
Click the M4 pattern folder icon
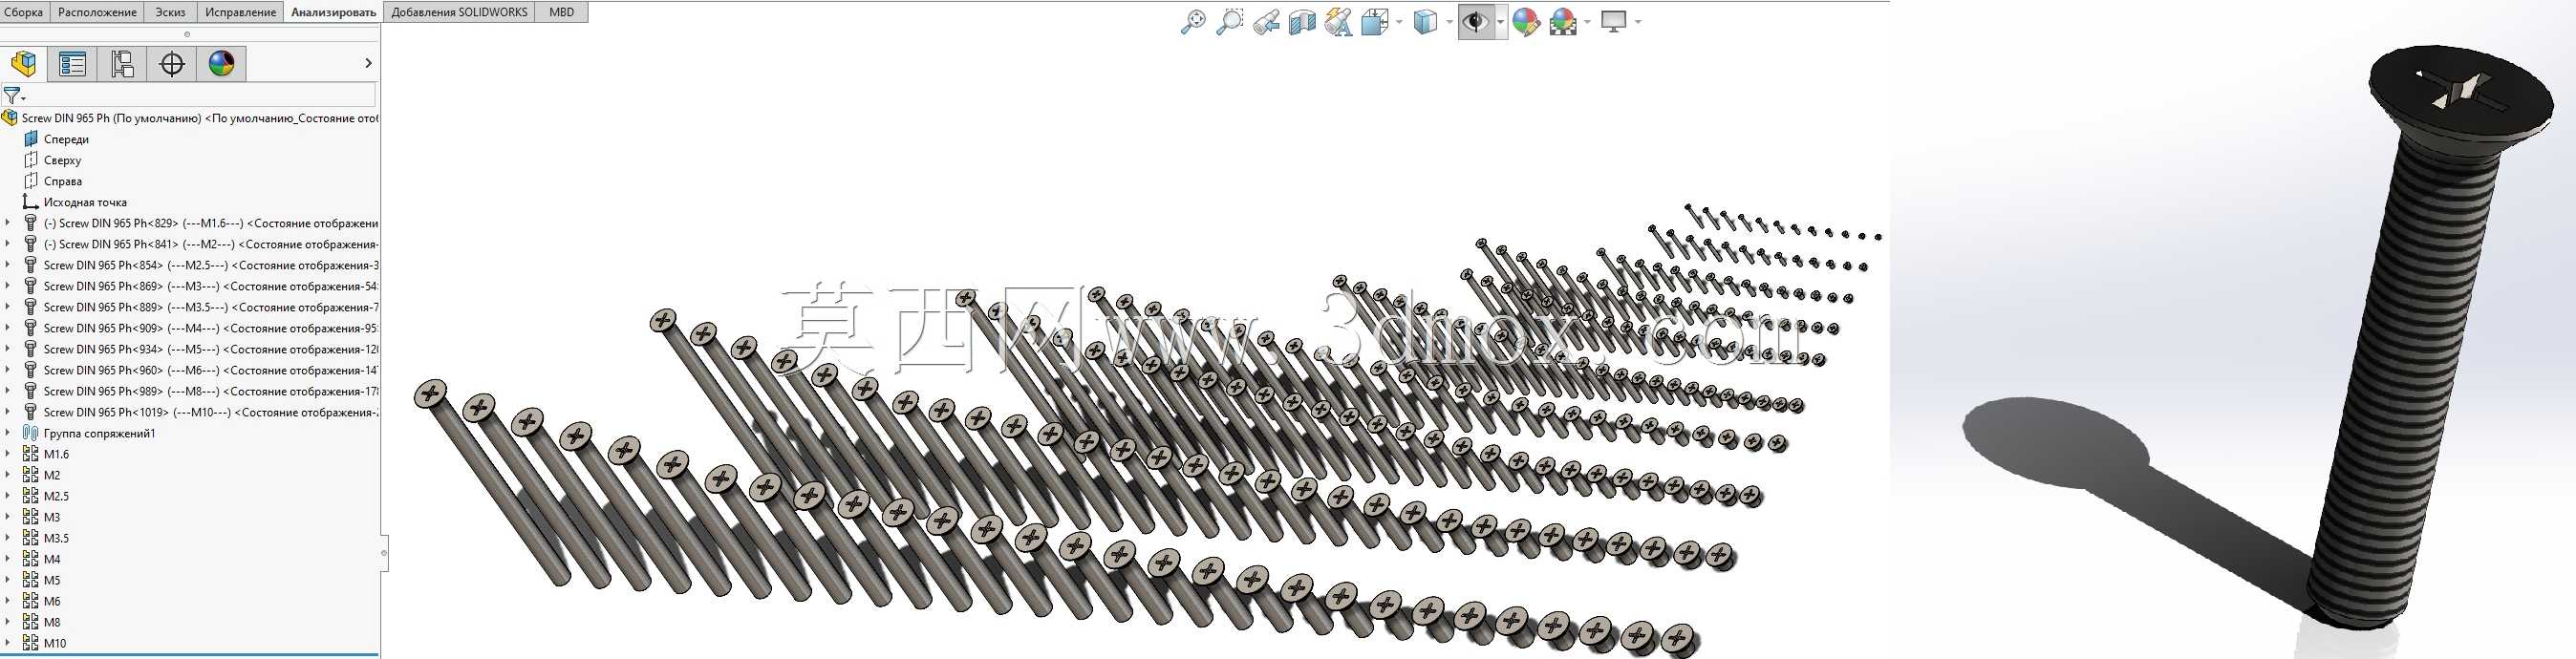tap(31, 559)
